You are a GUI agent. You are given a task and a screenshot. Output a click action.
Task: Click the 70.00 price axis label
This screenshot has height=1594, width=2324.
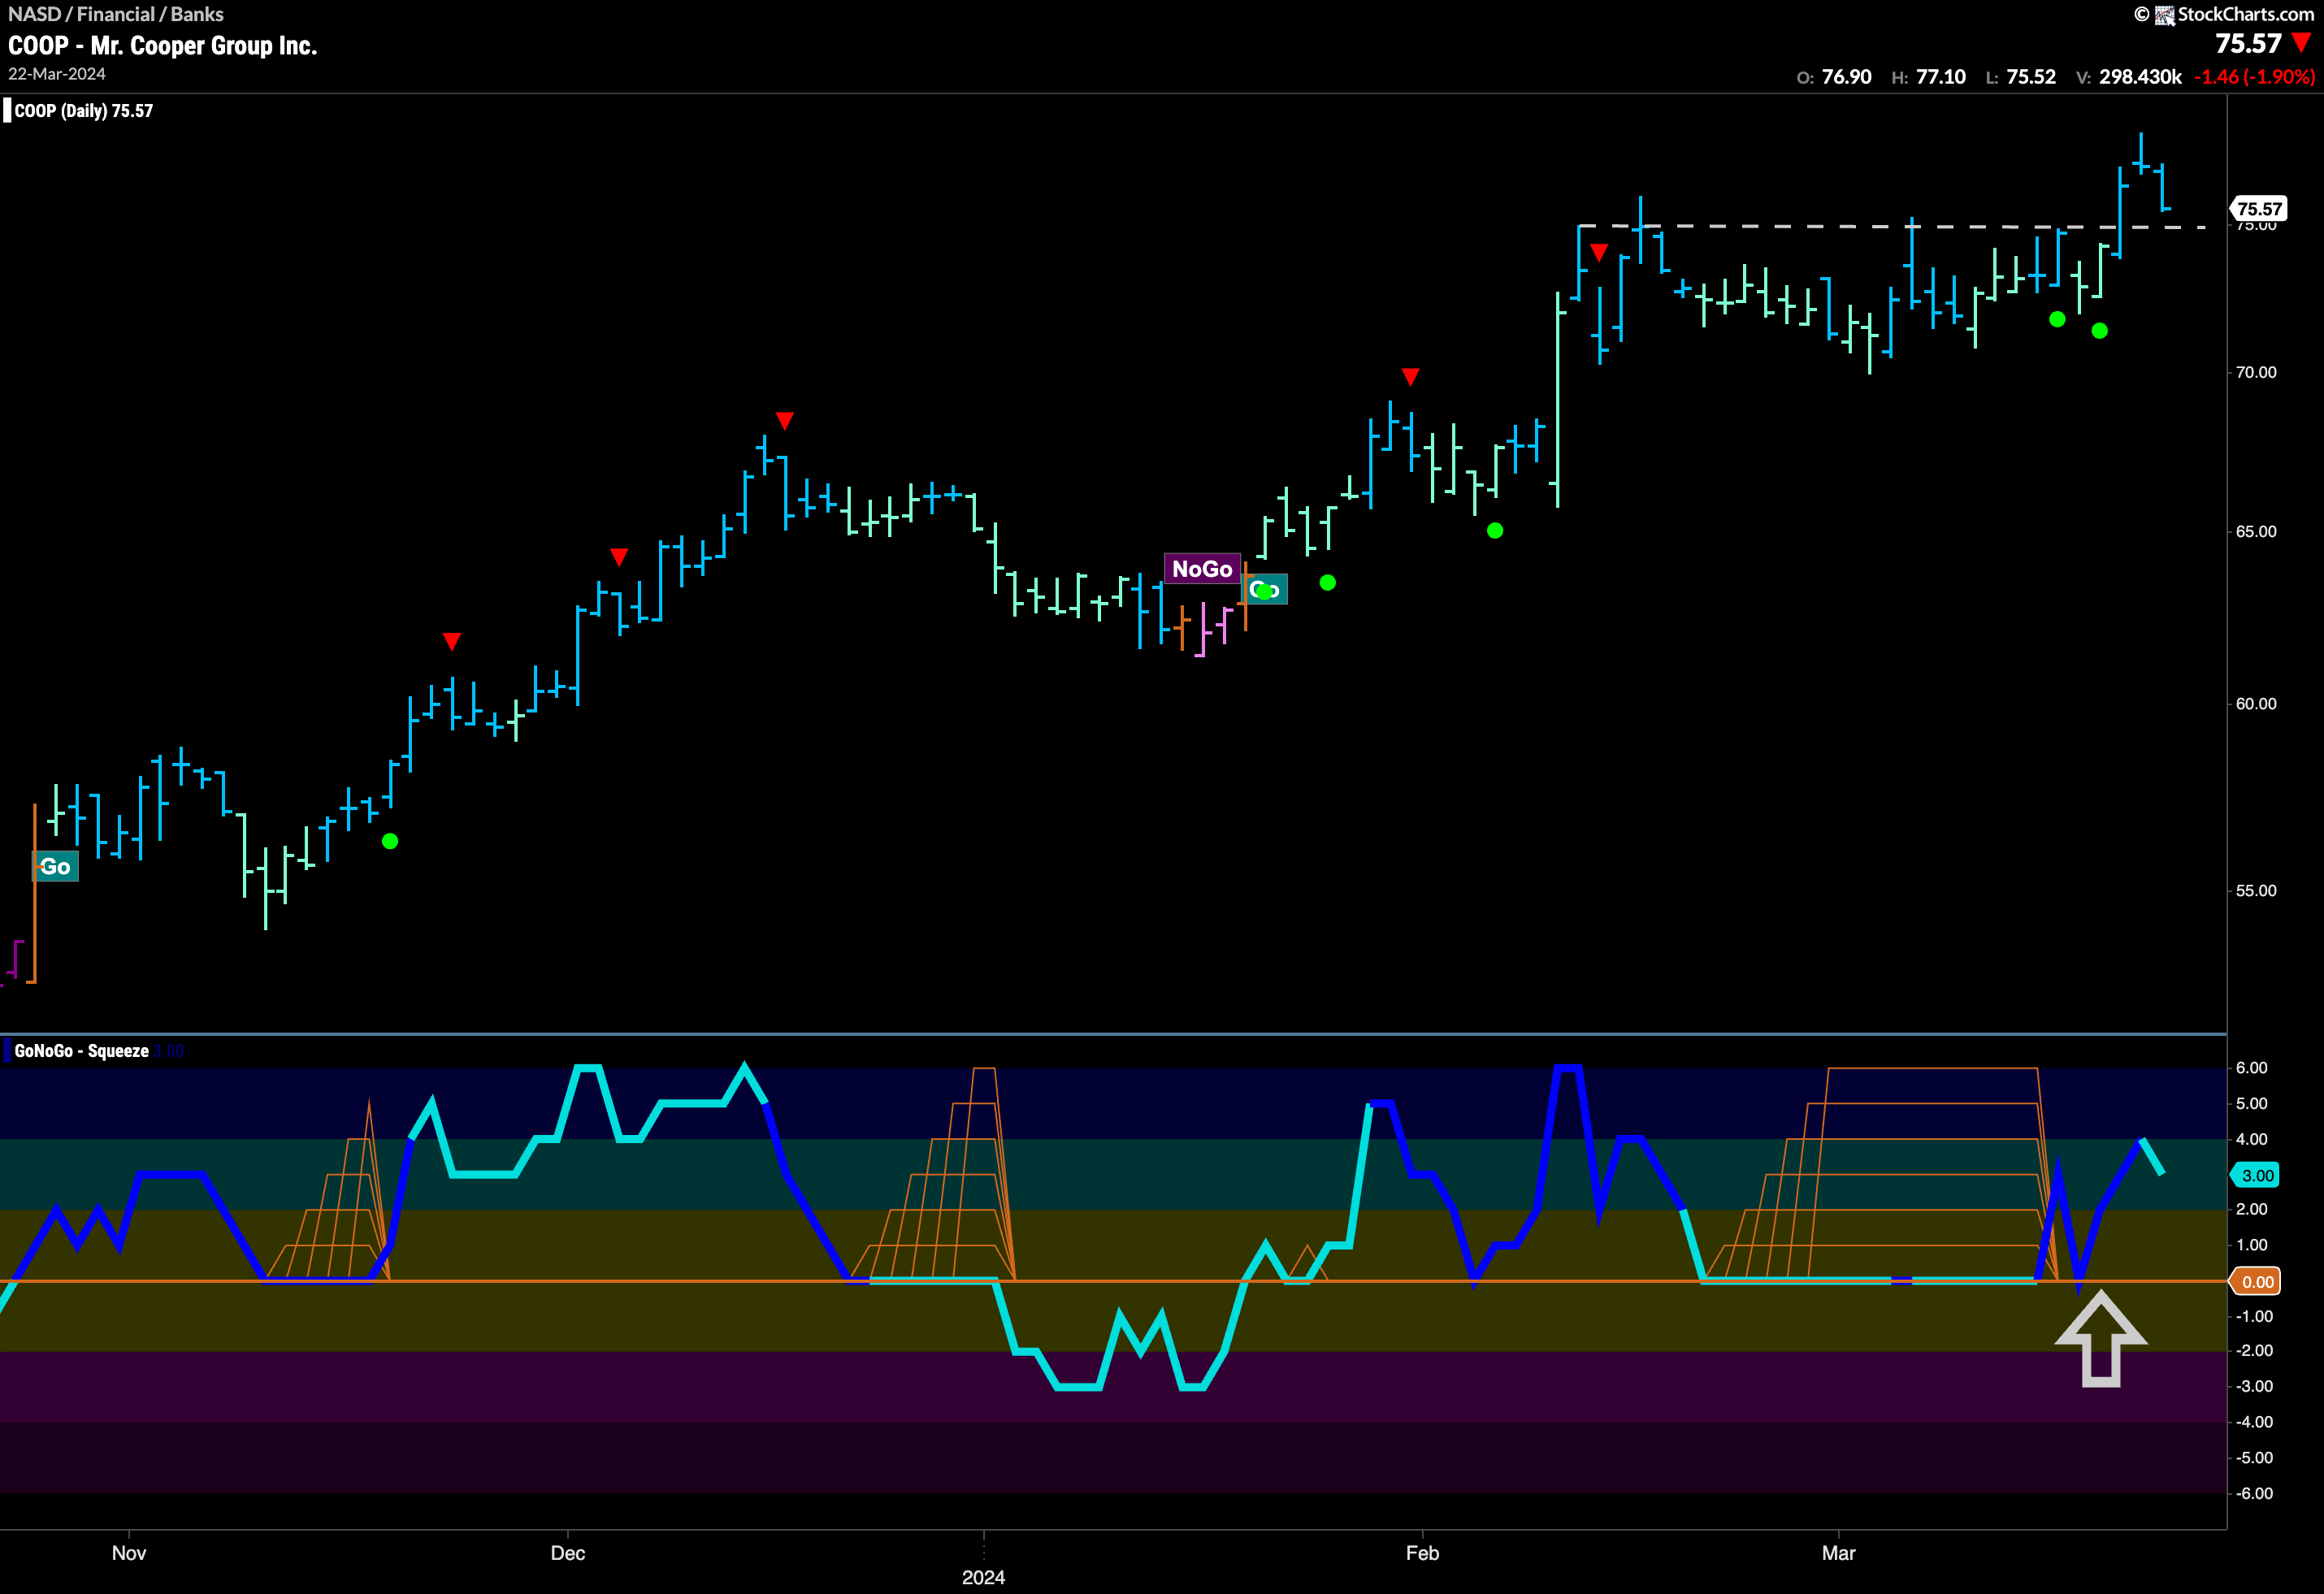[x=2256, y=372]
